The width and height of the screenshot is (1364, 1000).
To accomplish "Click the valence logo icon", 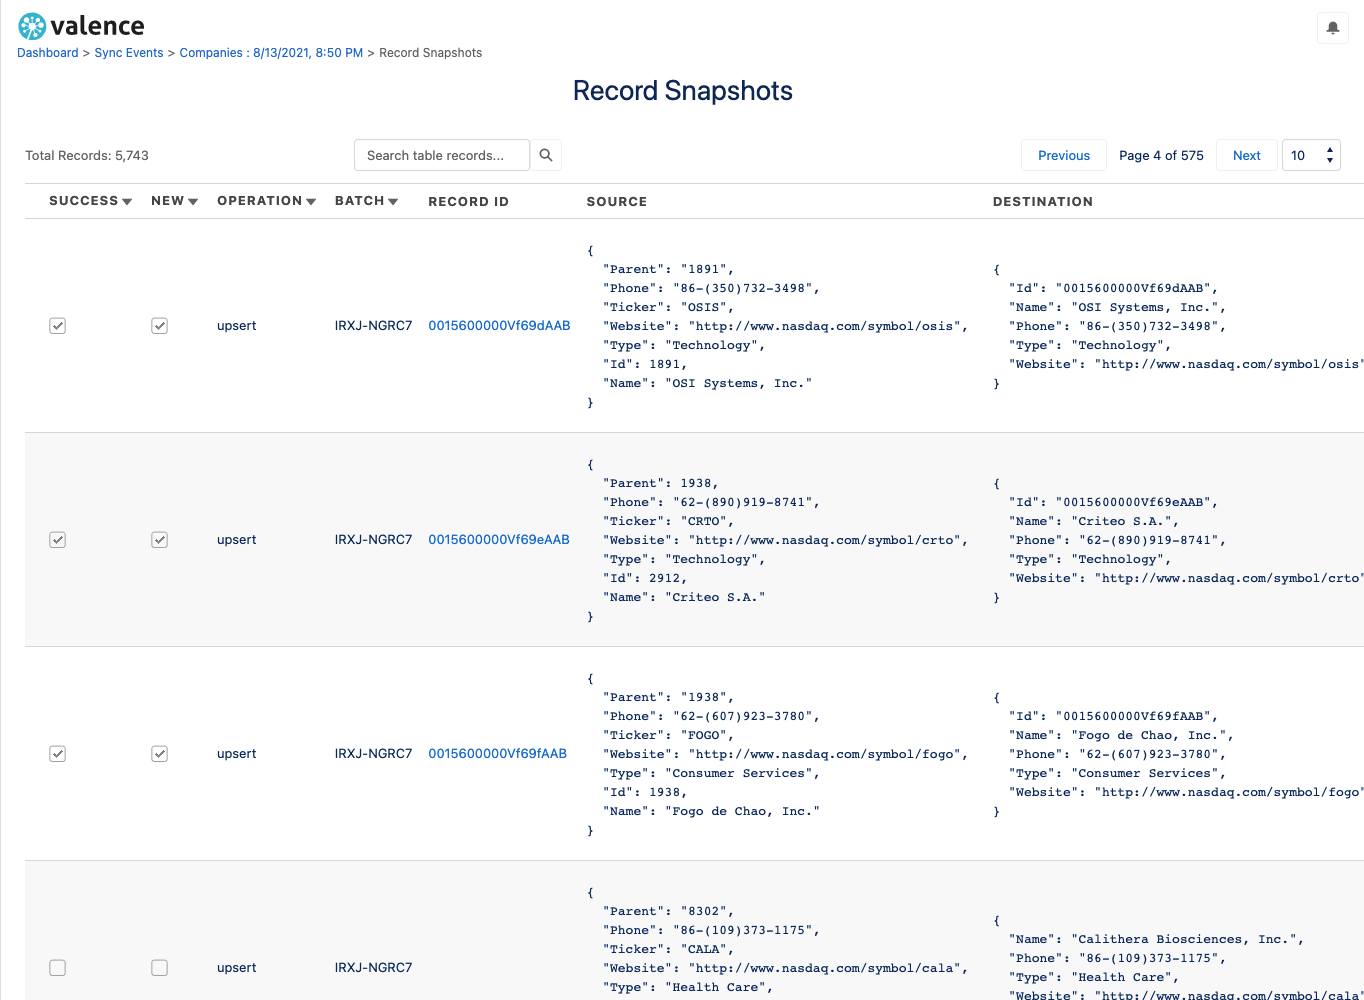I will coord(32,26).
